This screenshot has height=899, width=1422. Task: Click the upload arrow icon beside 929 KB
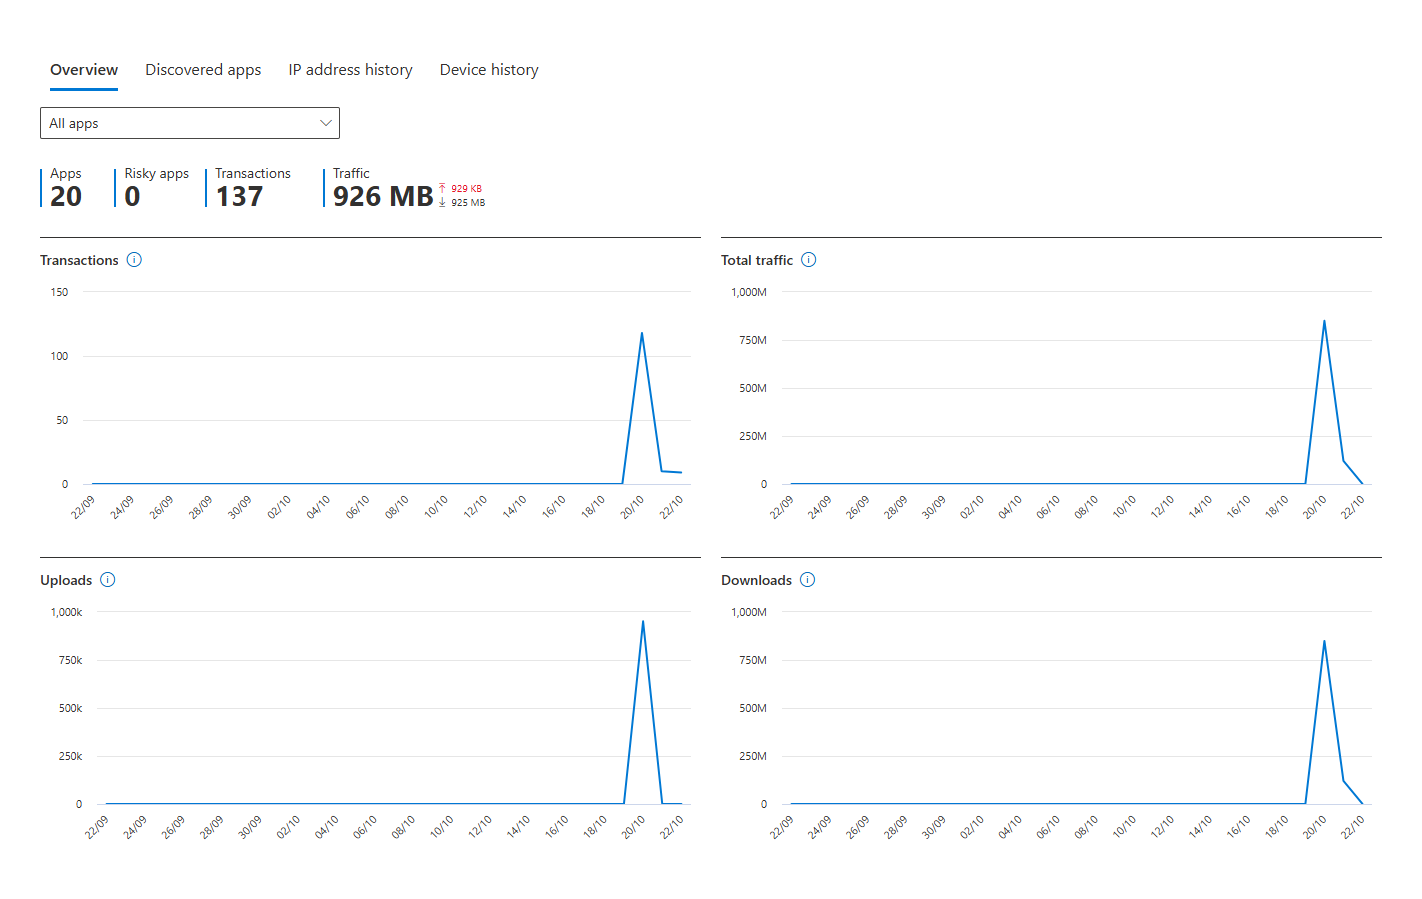(x=442, y=188)
